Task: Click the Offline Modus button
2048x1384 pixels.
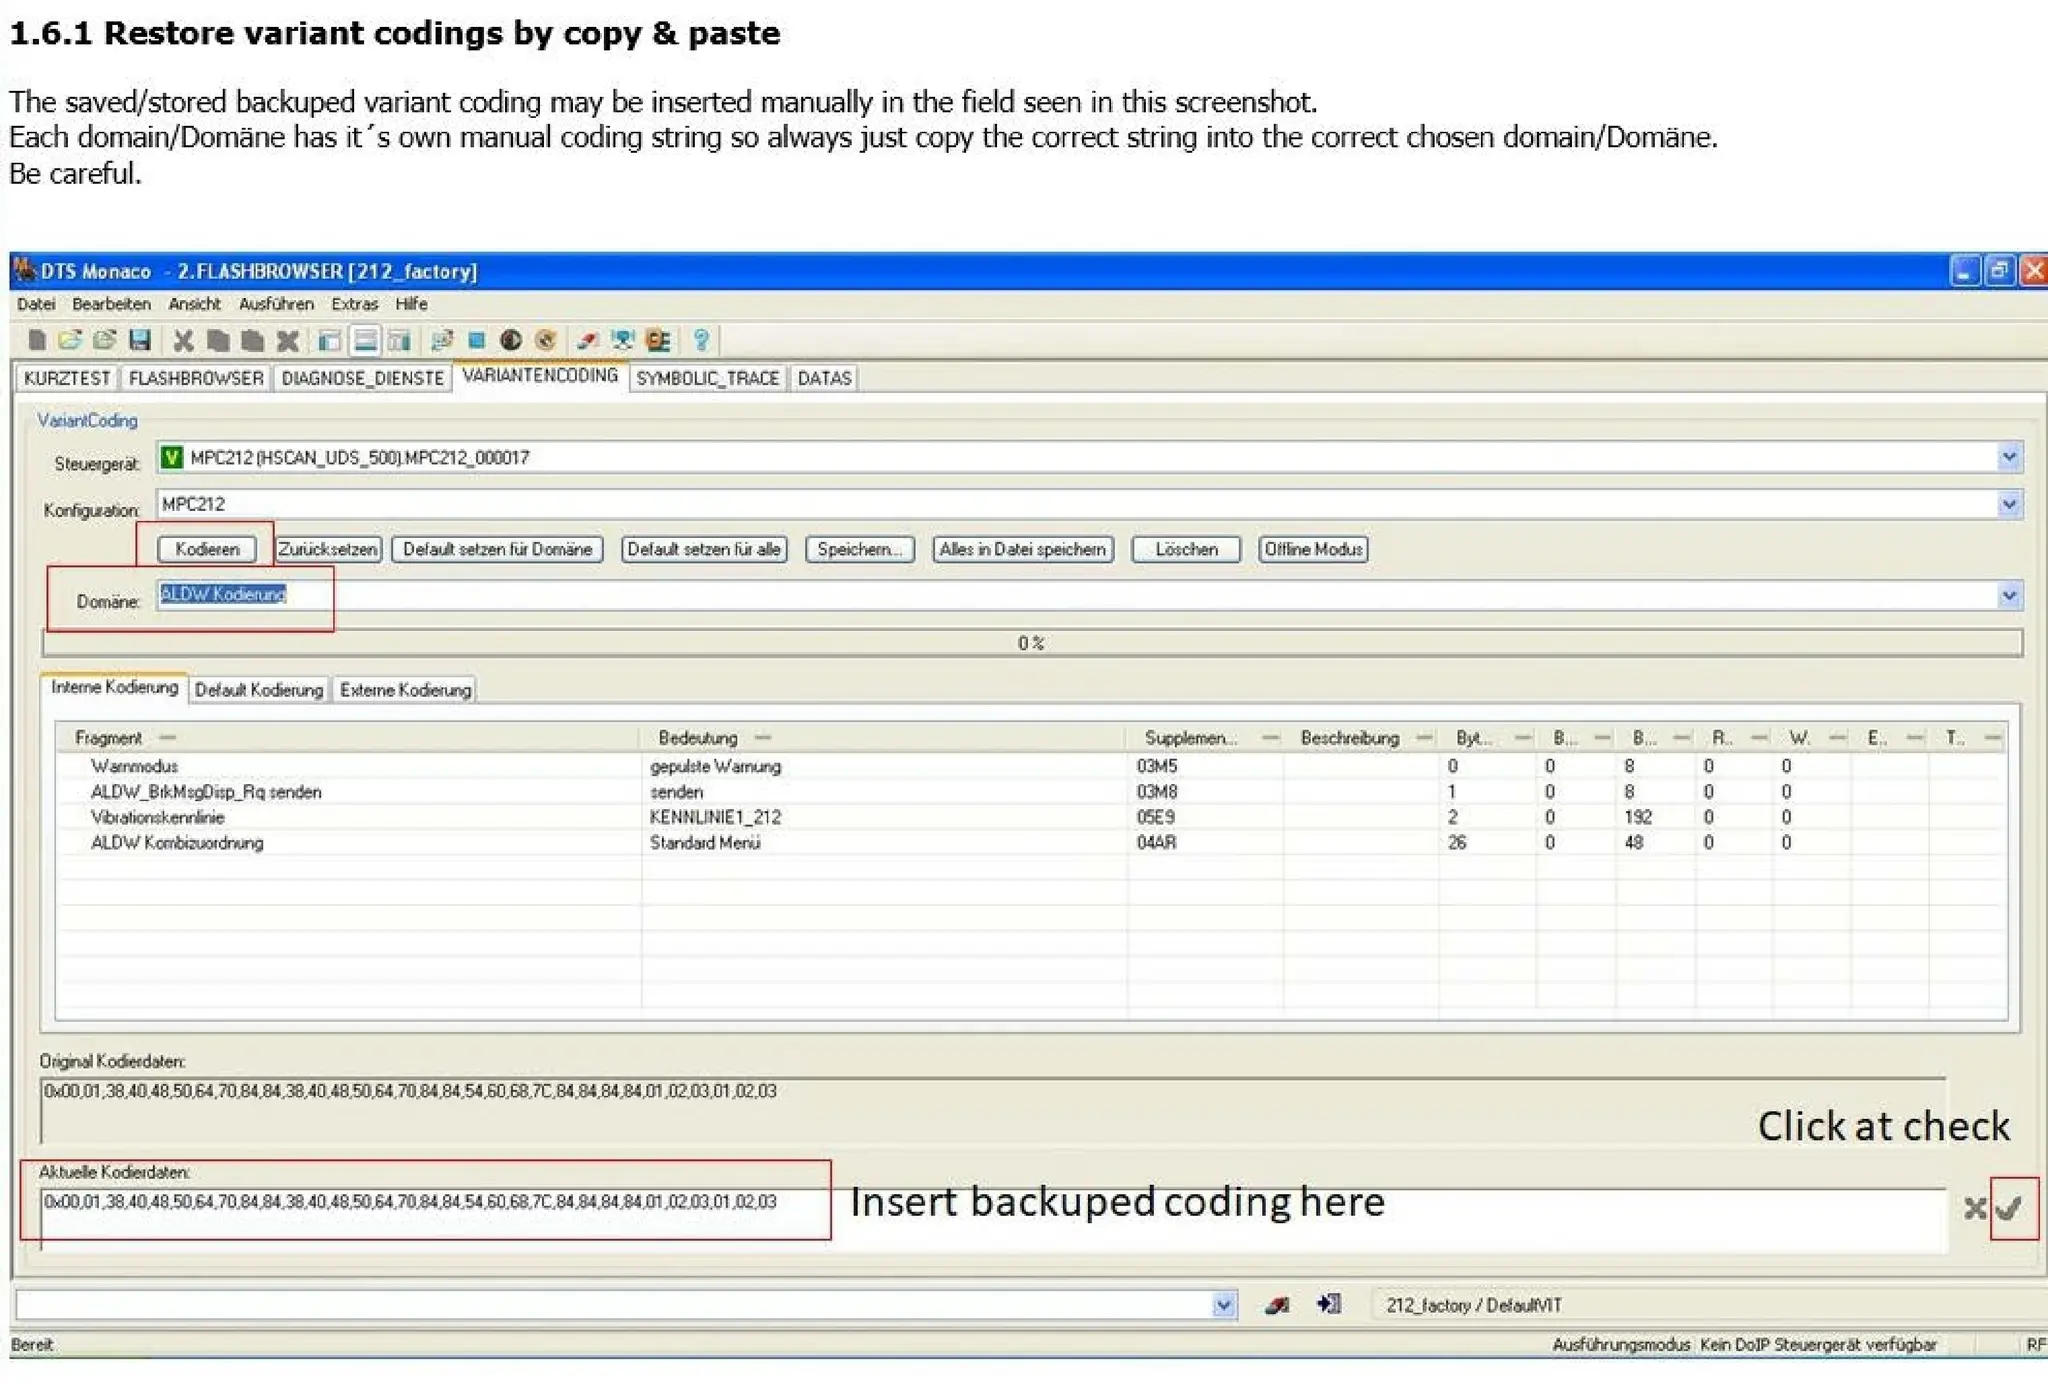Action: point(1313,549)
